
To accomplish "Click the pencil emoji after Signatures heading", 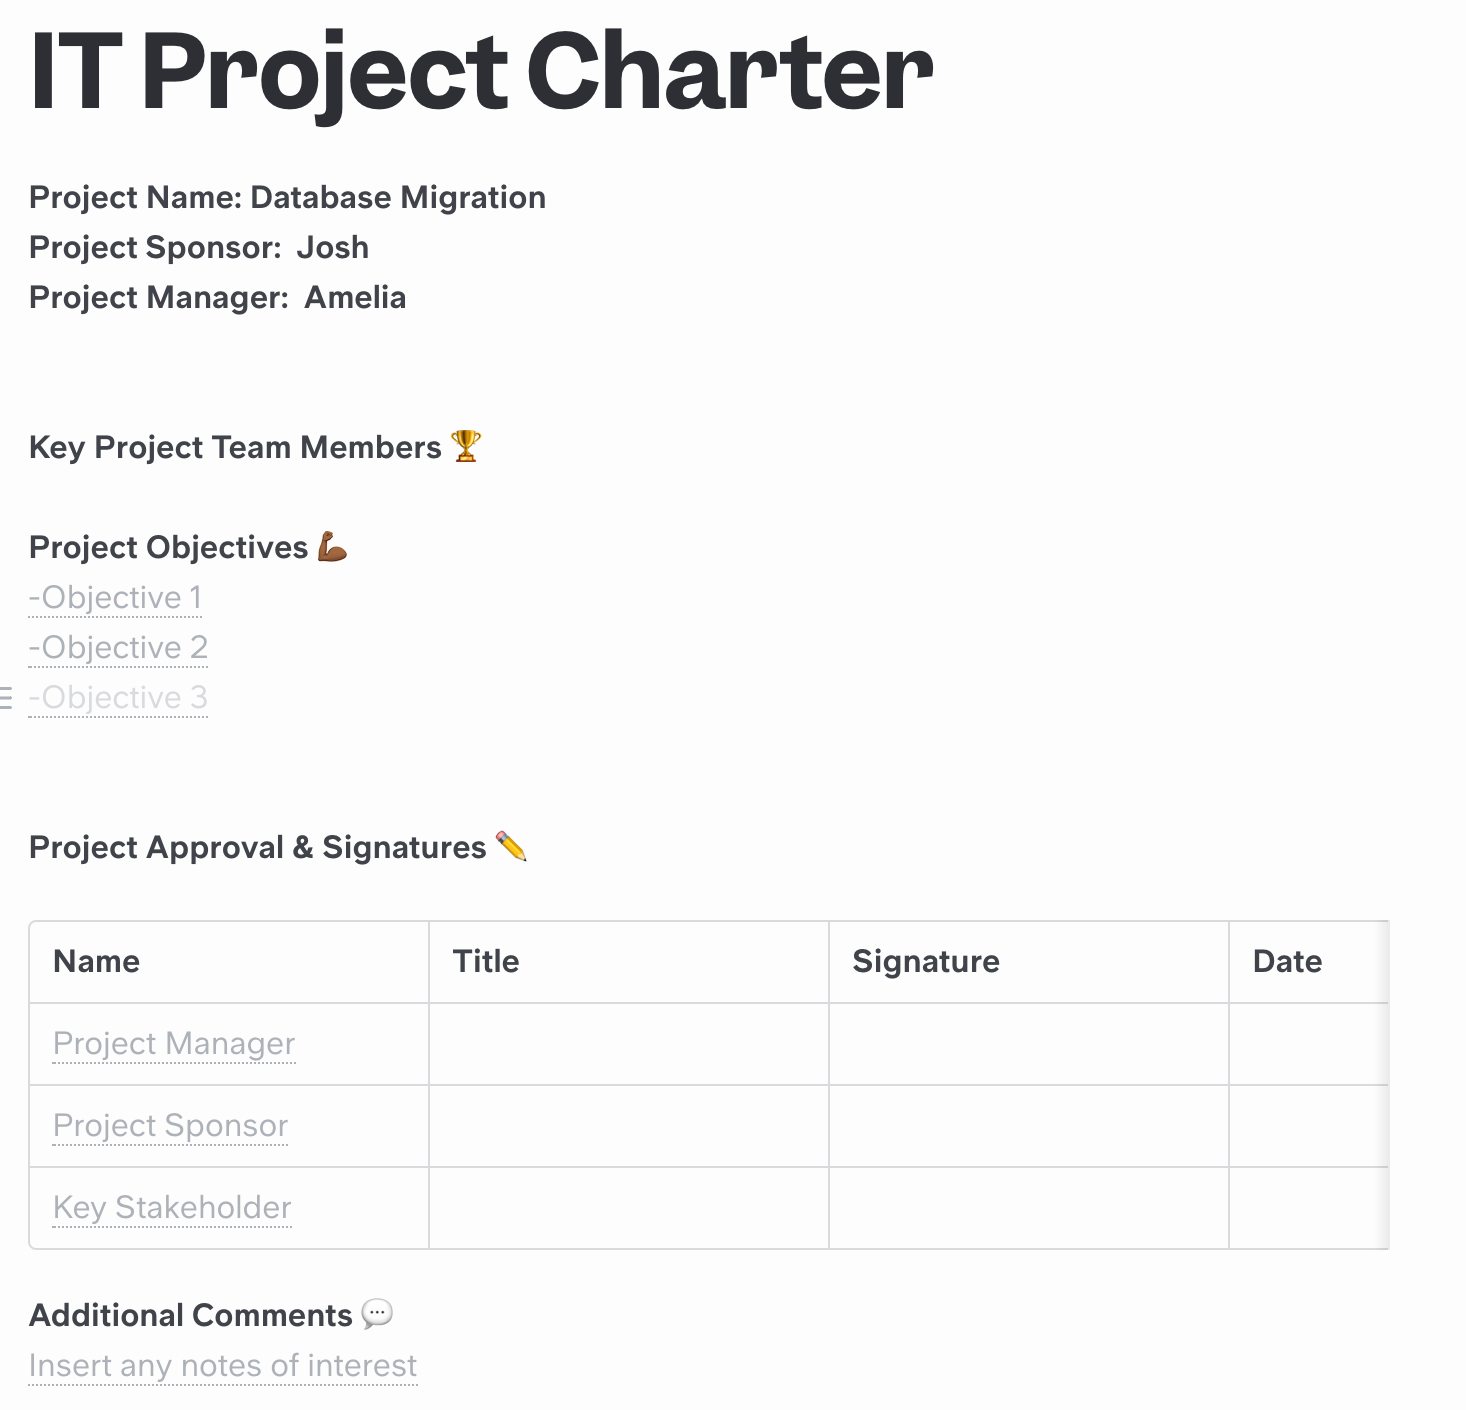I will point(511,847).
